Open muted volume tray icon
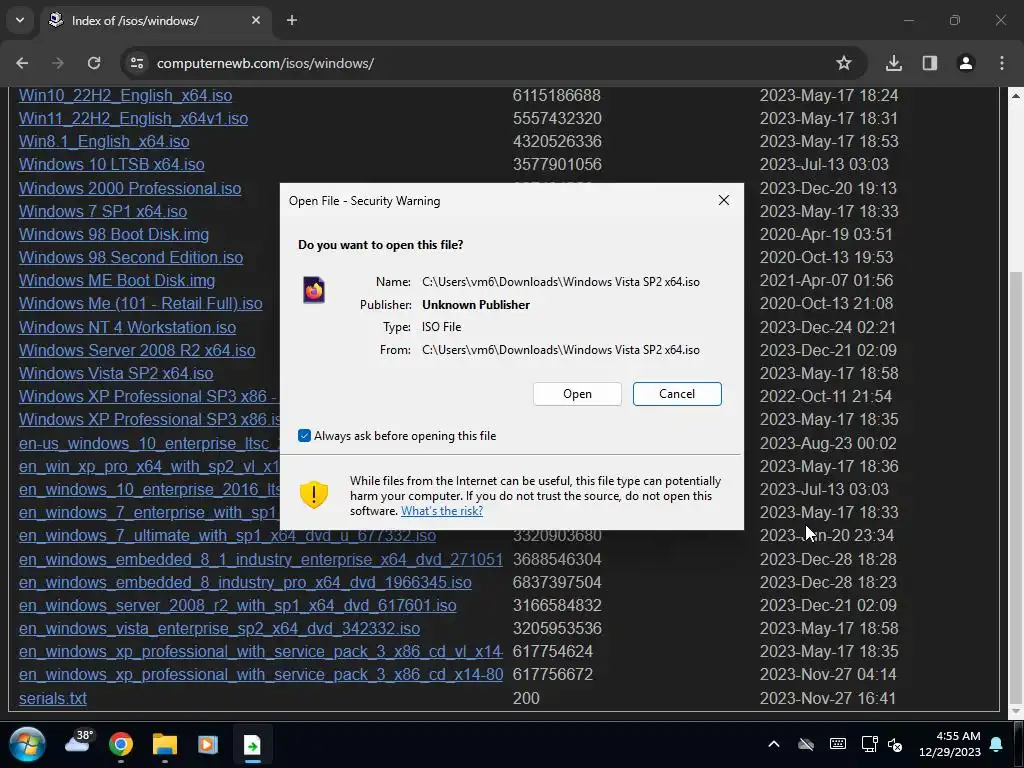The width and height of the screenshot is (1024, 768). point(895,744)
